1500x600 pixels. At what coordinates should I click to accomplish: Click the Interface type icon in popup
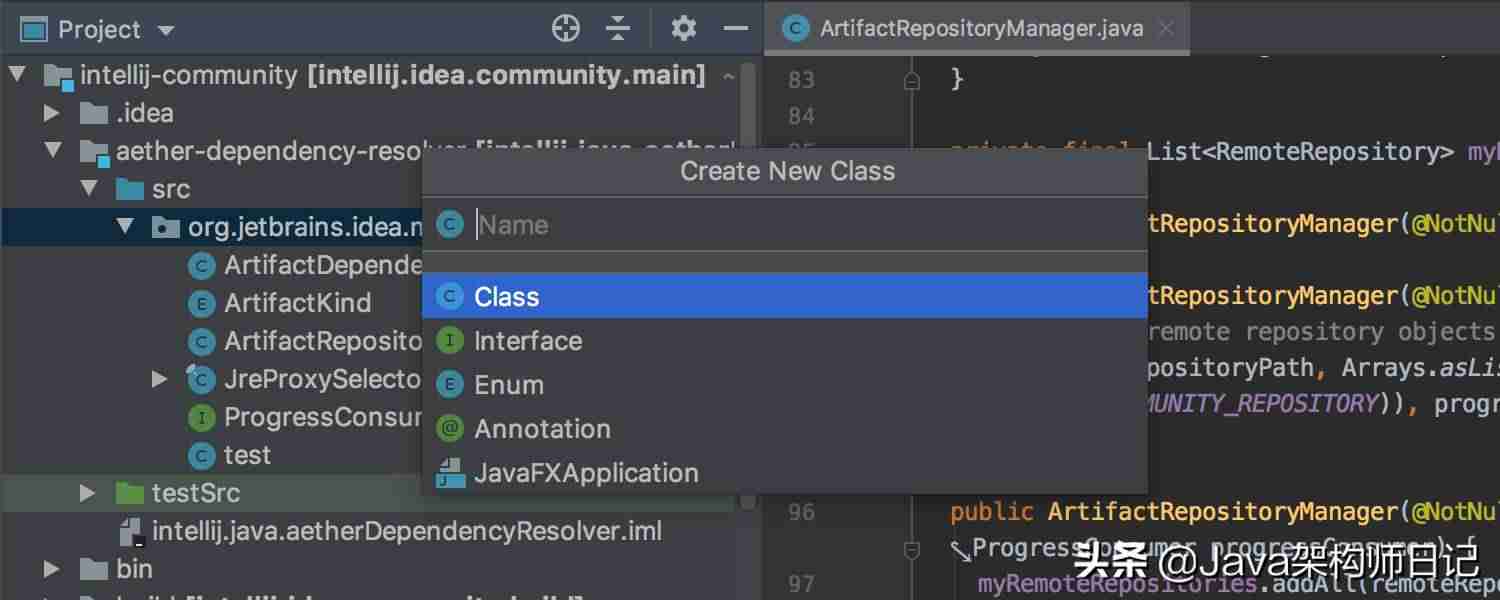click(x=450, y=341)
